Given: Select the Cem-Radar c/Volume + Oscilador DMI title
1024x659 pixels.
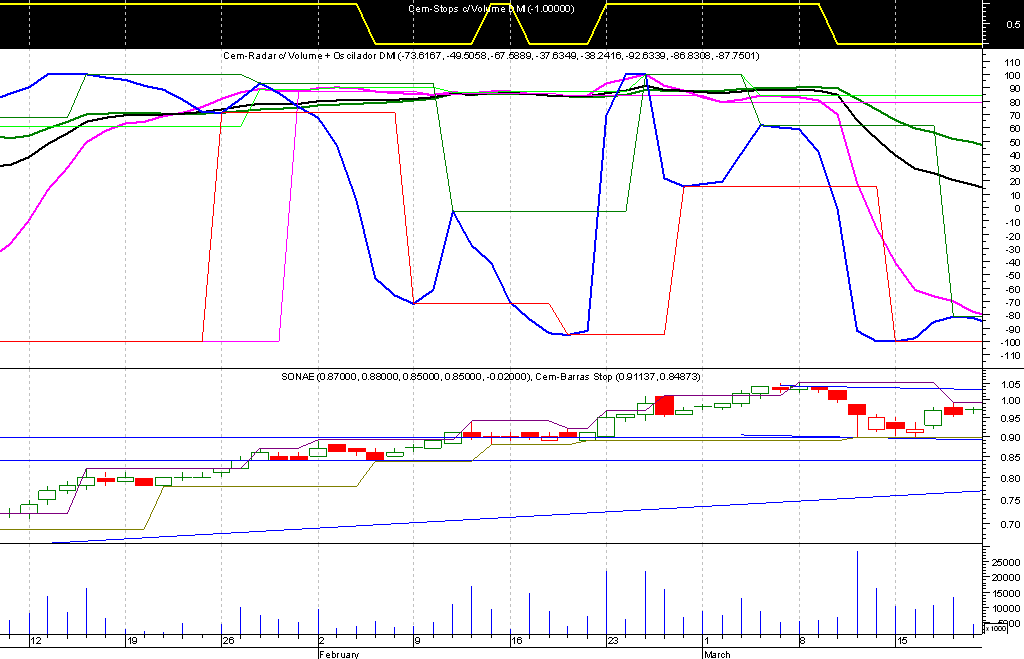Looking at the screenshot, I should point(490,57).
